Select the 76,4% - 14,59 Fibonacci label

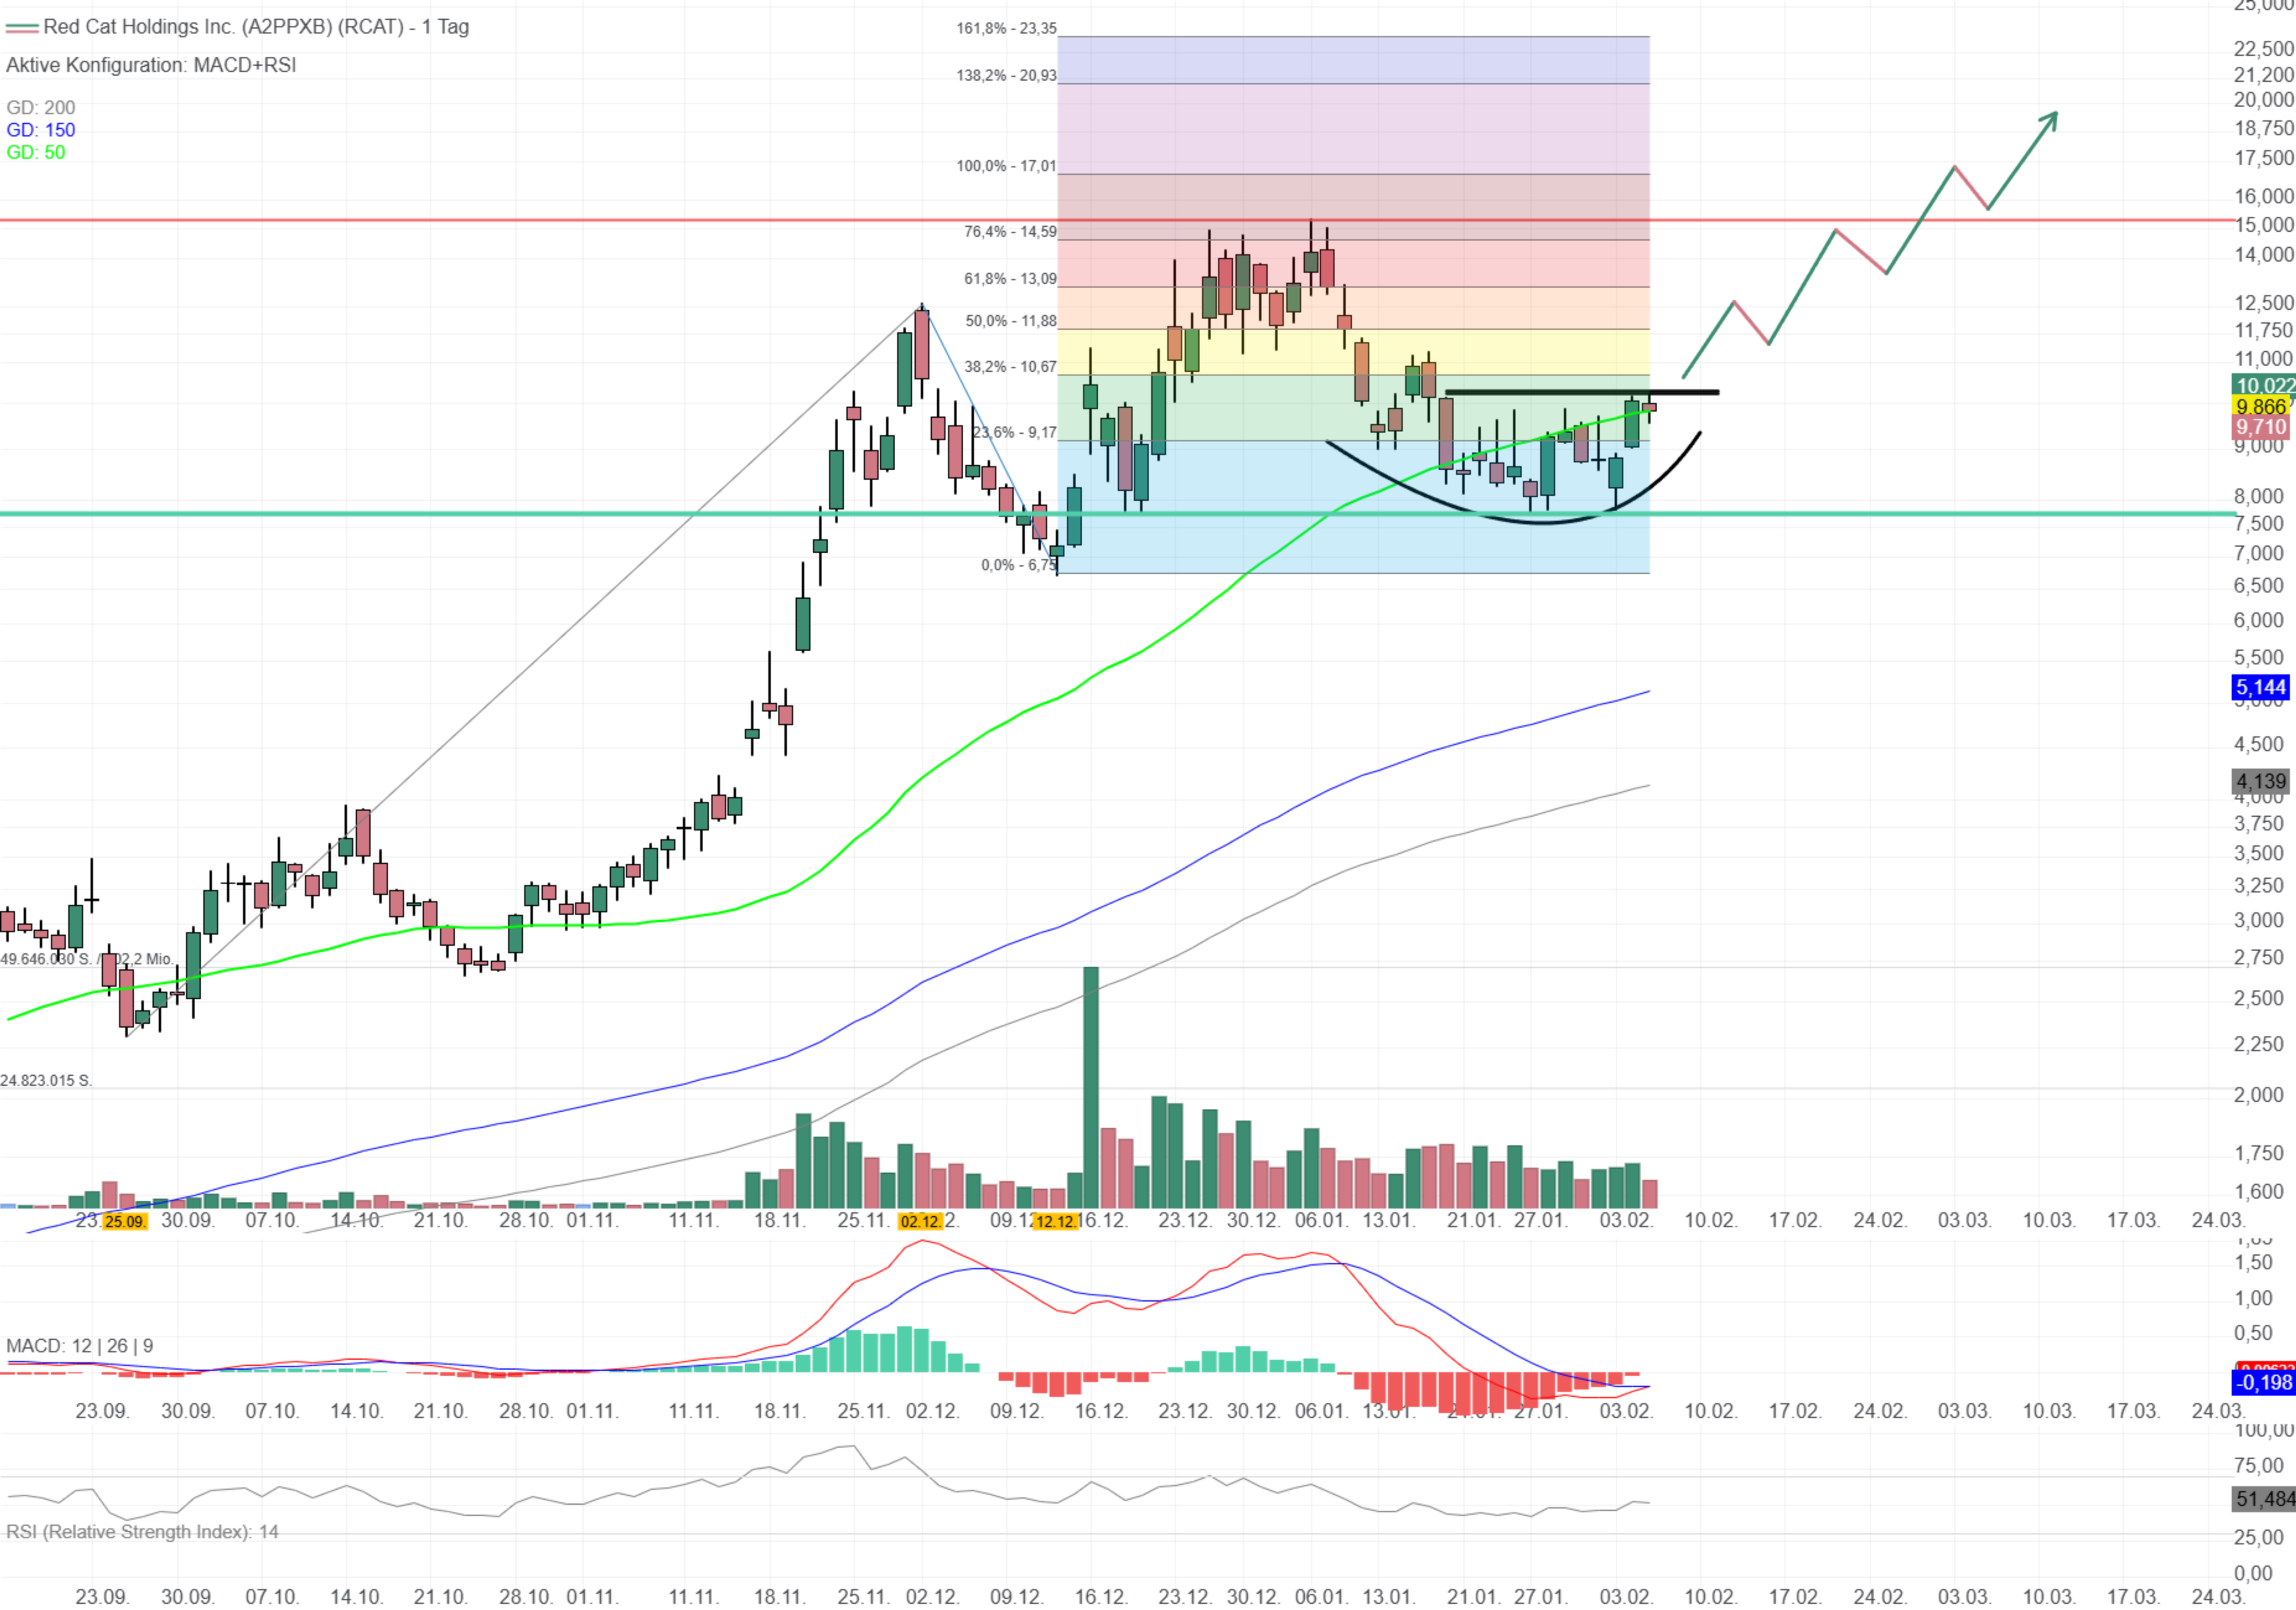click(1010, 232)
